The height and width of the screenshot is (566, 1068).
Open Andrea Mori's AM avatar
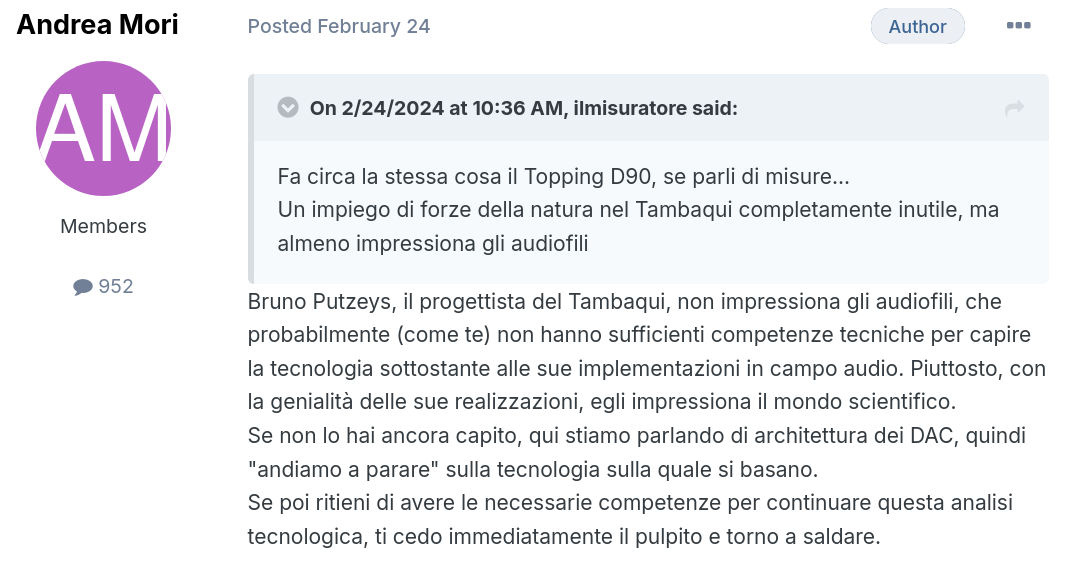click(104, 129)
